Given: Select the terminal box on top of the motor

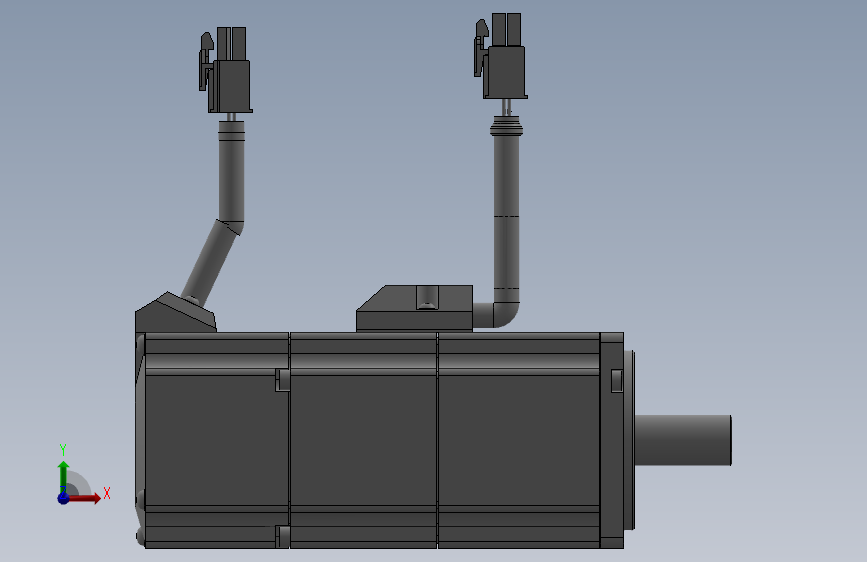Looking at the screenshot, I should point(414,309).
